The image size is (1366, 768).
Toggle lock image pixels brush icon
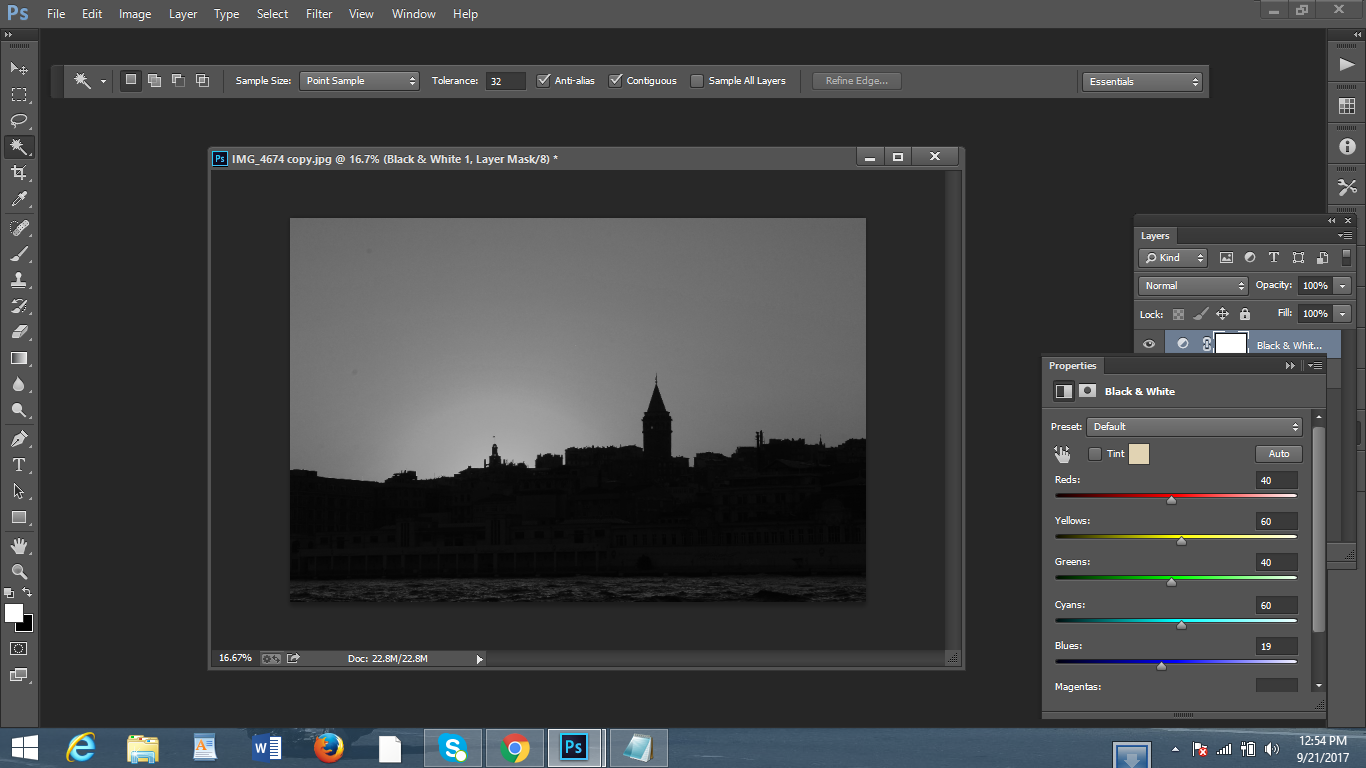[1201, 314]
